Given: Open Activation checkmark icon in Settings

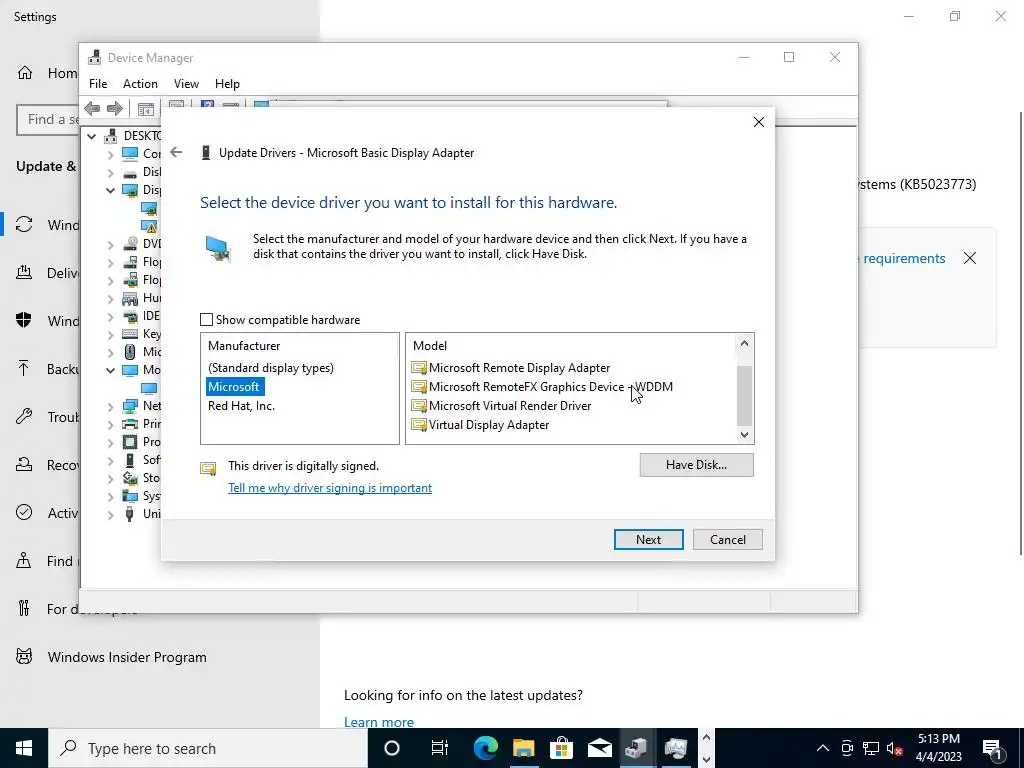Looking at the screenshot, I should [x=24, y=512].
